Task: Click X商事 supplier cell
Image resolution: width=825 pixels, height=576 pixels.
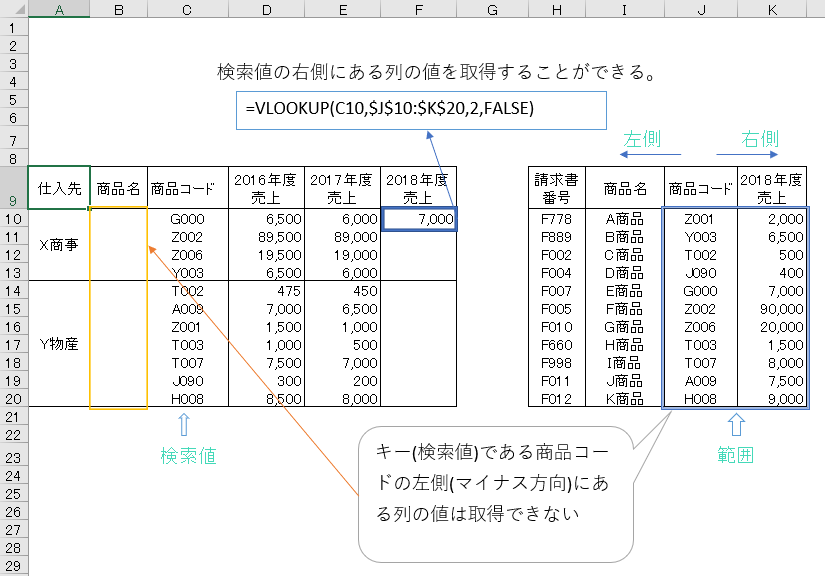Action: click(59, 245)
